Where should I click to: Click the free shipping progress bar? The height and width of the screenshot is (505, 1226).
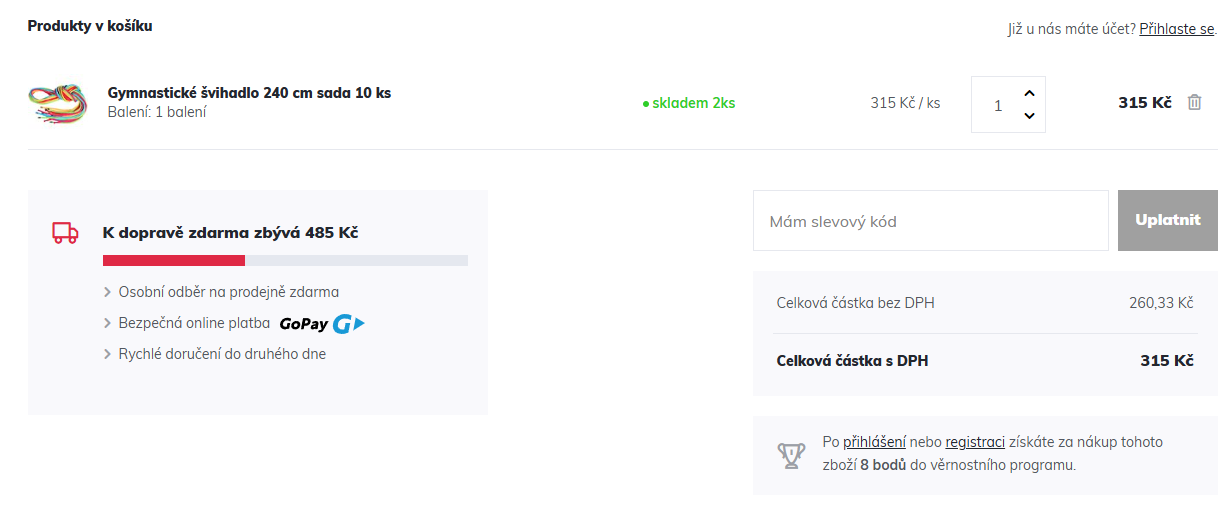pyautogui.click(x=285, y=261)
